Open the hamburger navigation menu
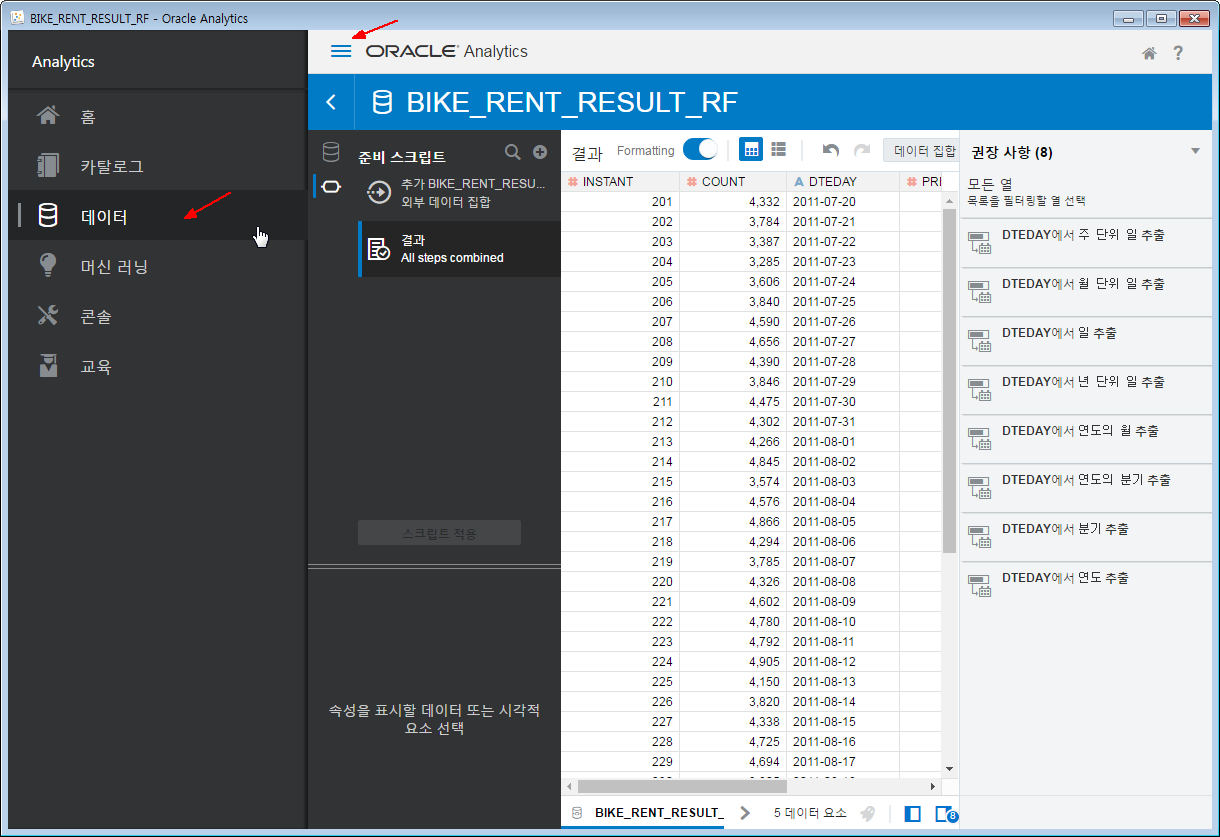 341,51
